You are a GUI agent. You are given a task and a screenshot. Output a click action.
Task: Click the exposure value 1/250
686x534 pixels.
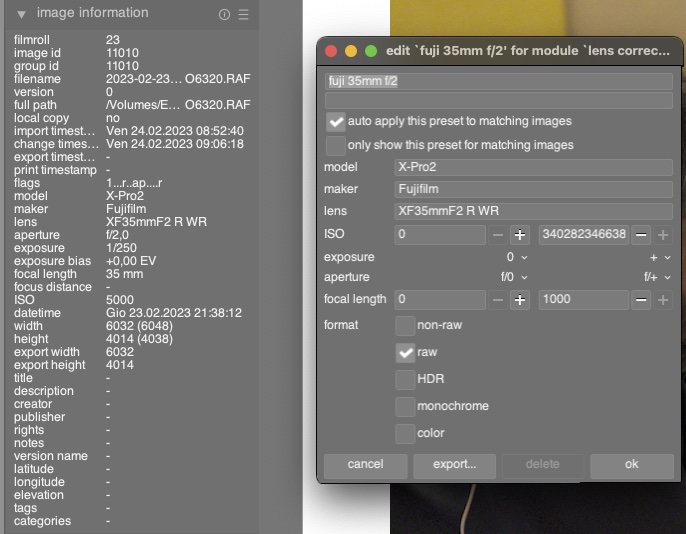(121, 248)
